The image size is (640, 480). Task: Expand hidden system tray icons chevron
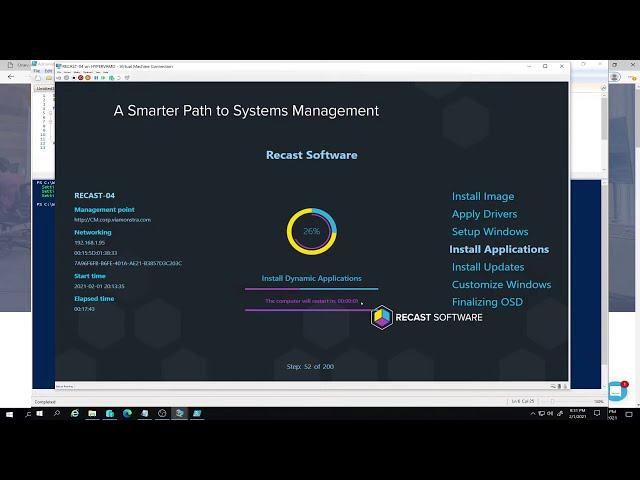click(533, 413)
